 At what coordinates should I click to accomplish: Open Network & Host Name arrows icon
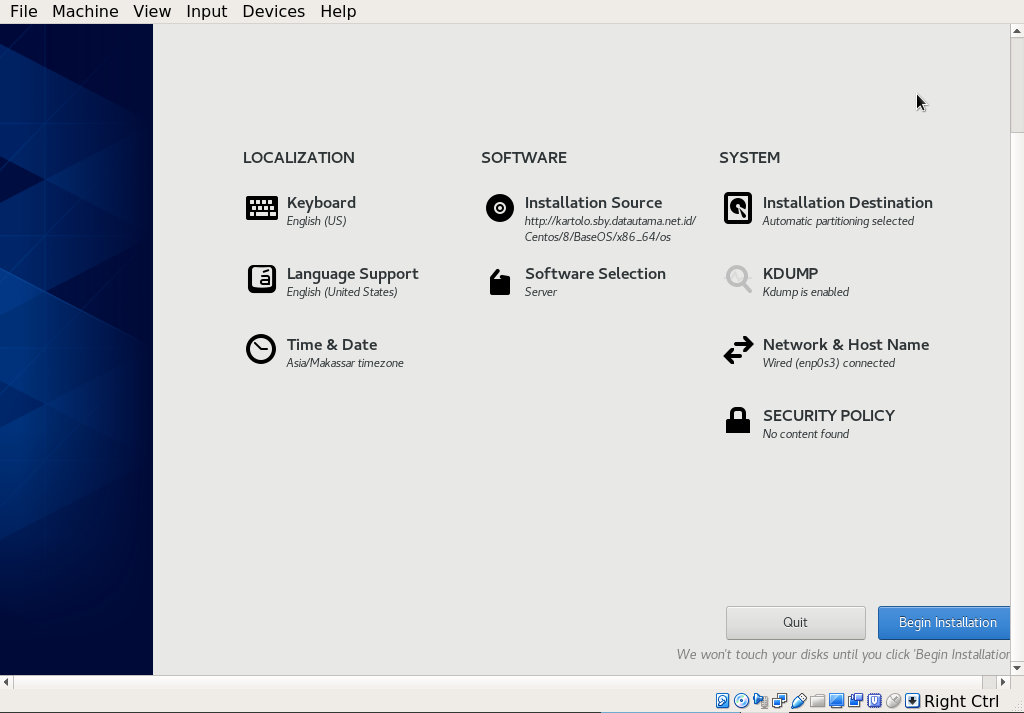(x=737, y=350)
